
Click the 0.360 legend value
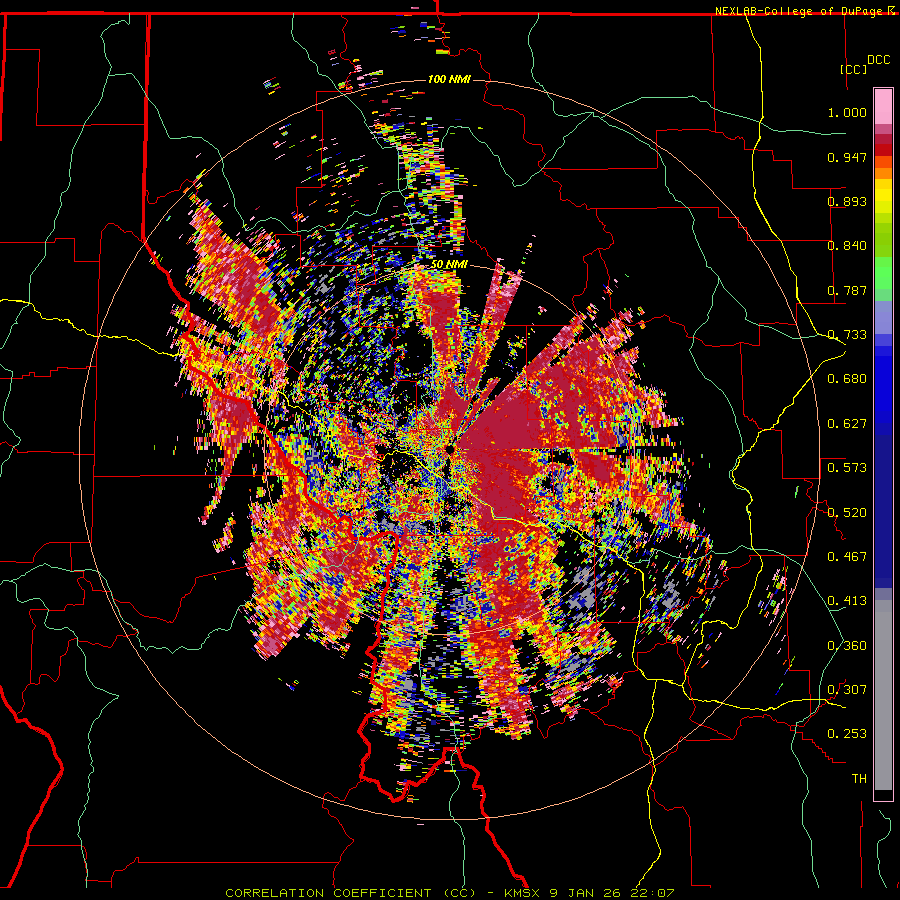[847, 646]
